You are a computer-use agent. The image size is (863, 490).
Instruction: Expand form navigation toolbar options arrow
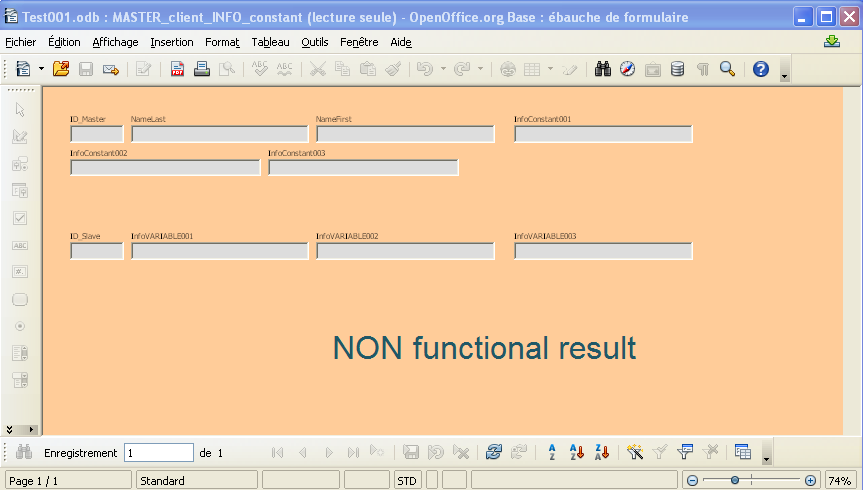[x=766, y=456]
